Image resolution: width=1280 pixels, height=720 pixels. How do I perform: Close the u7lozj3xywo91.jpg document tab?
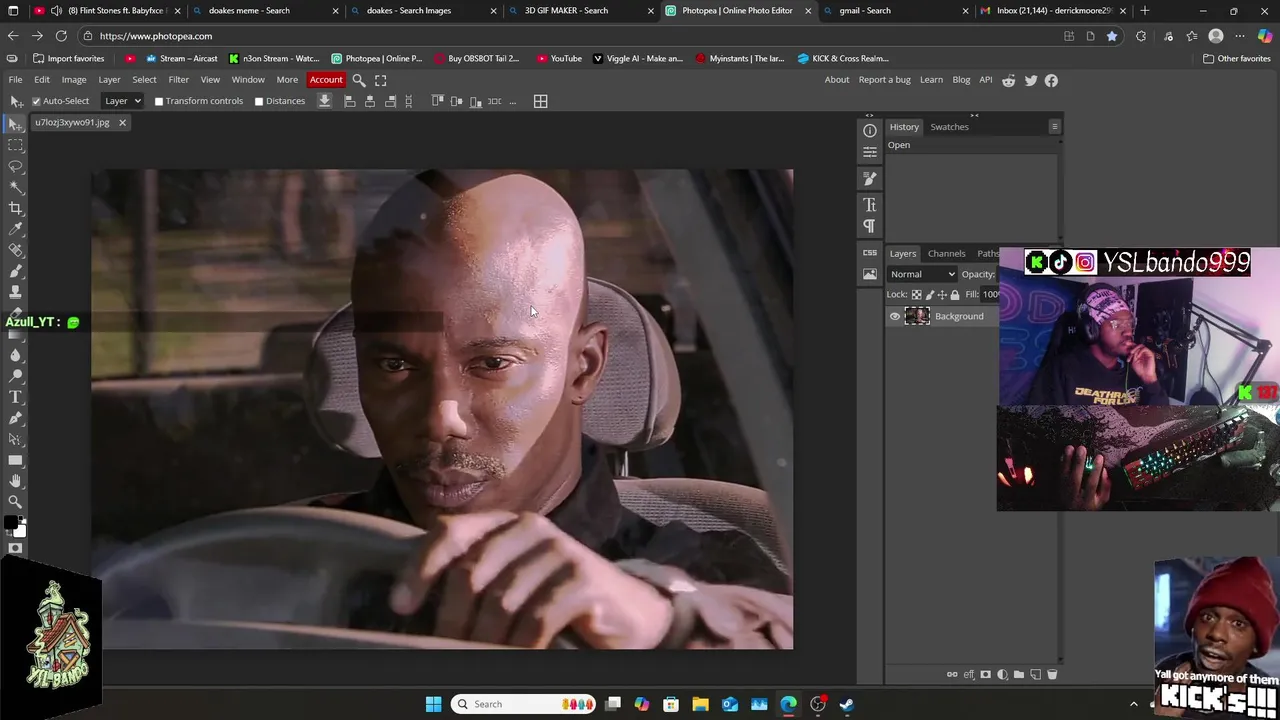coord(122,123)
